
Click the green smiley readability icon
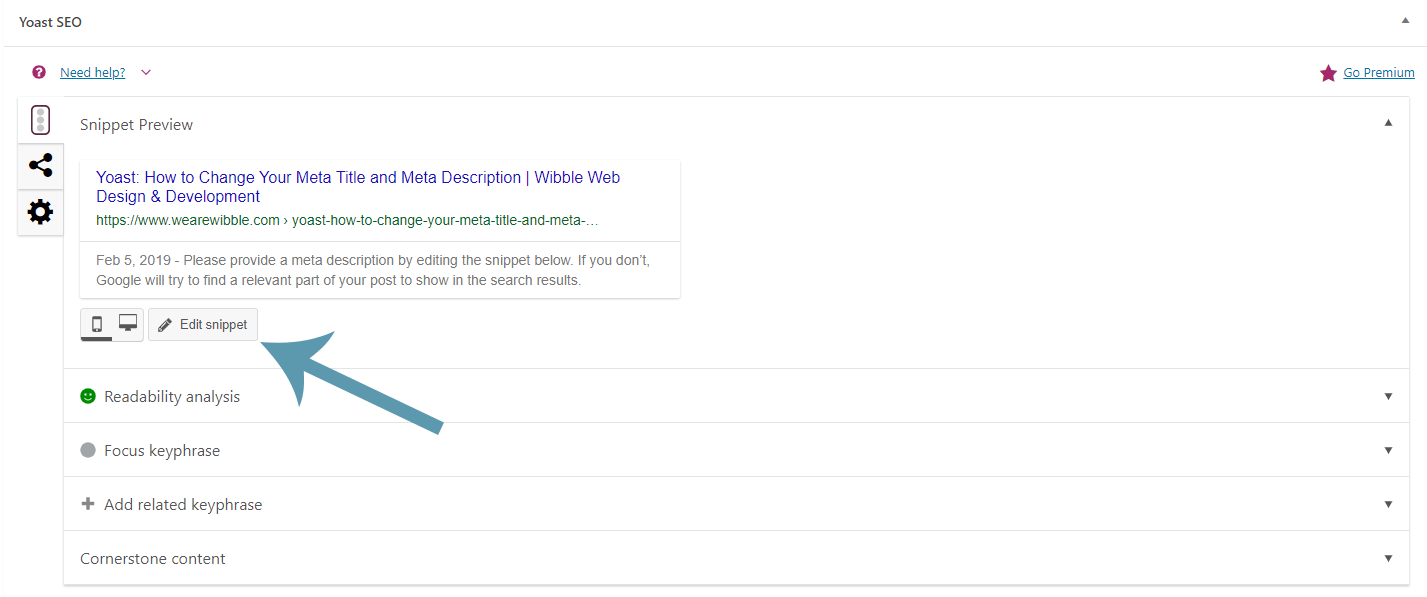88,396
